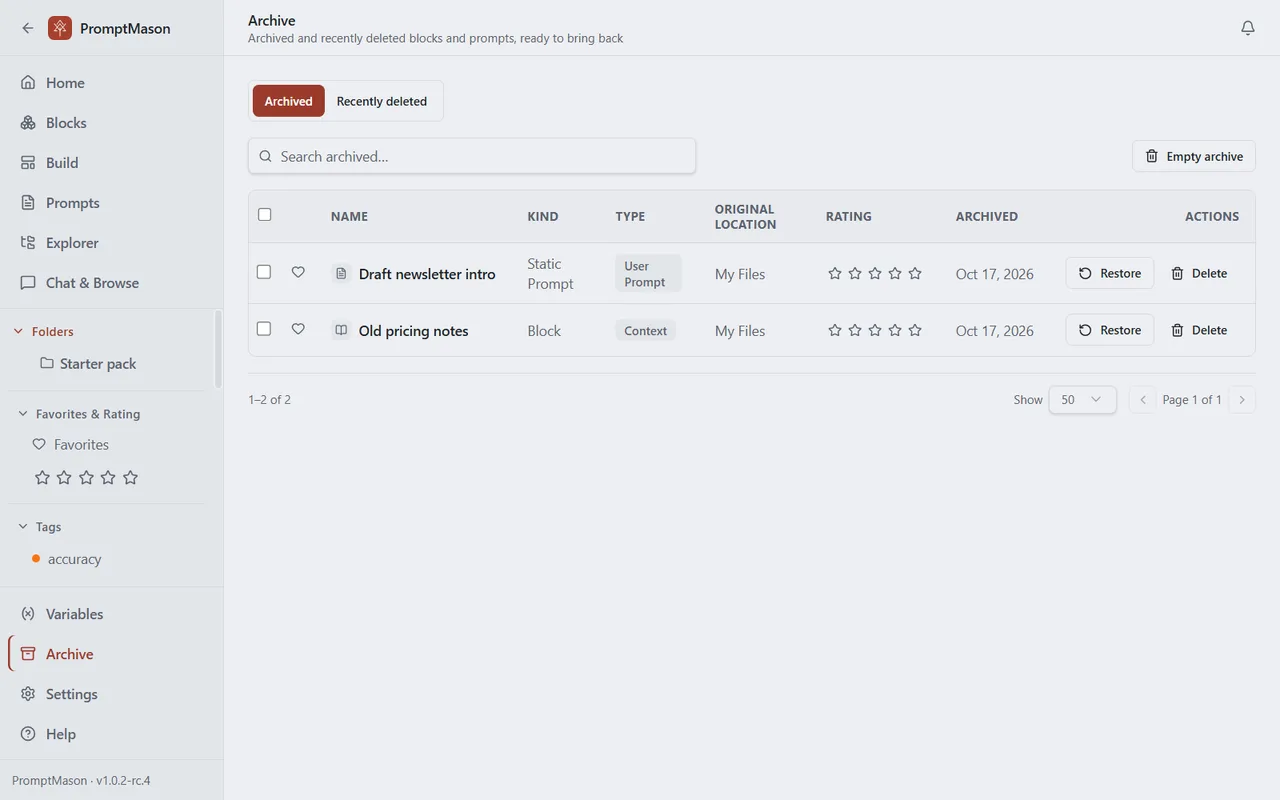Click the Archived column header
This screenshot has height=800, width=1280.
point(987,216)
